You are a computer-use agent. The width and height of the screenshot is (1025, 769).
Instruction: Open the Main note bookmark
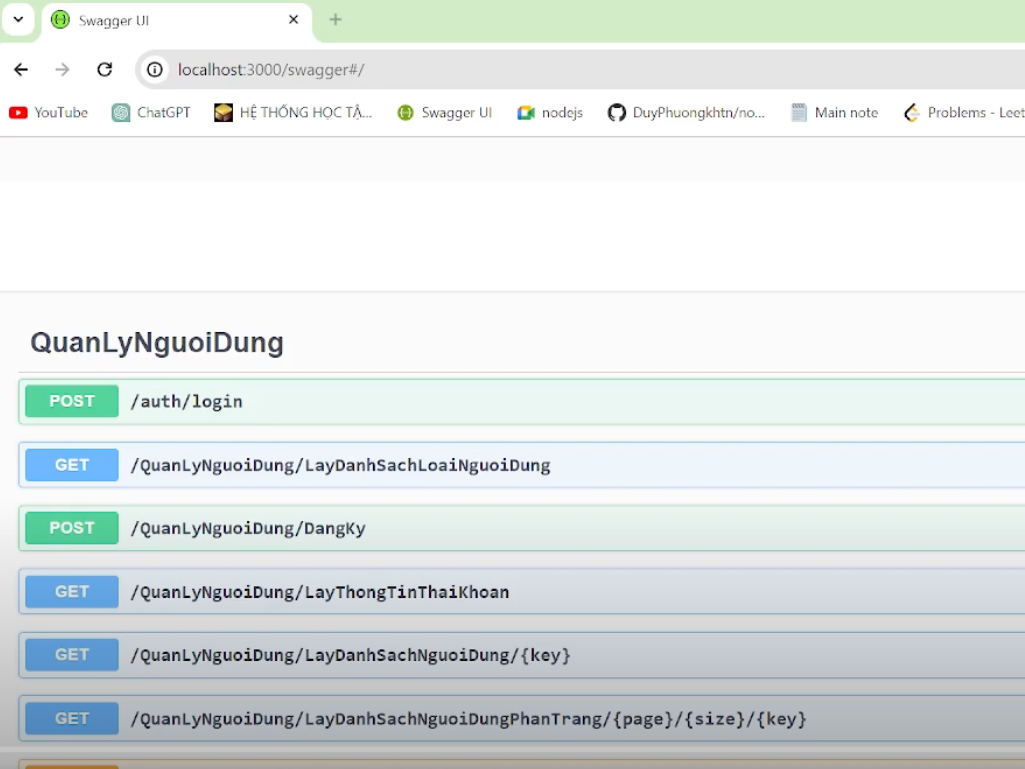point(834,113)
